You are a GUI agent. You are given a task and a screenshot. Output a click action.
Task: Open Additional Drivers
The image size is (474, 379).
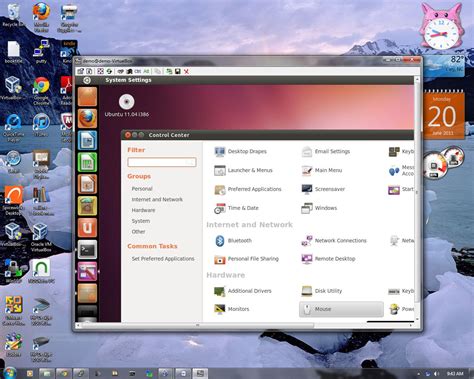point(243,291)
